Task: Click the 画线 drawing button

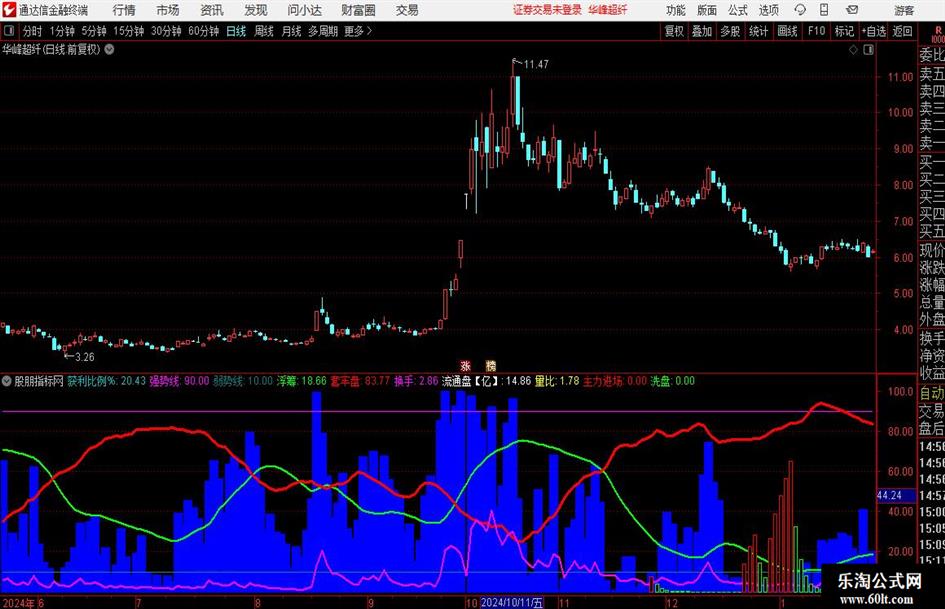Action: click(x=787, y=31)
